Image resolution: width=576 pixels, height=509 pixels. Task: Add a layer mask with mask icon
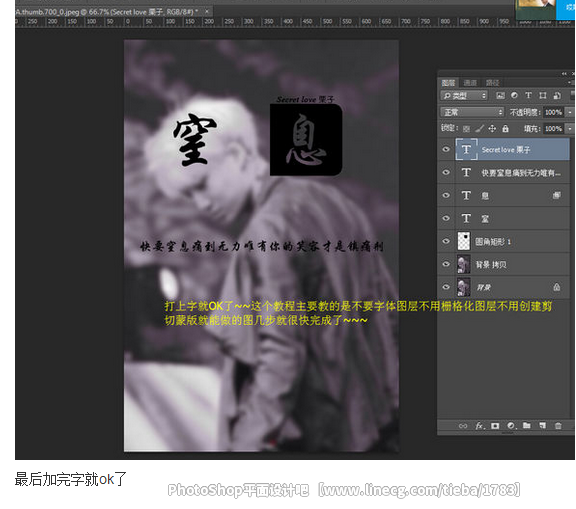click(x=495, y=426)
